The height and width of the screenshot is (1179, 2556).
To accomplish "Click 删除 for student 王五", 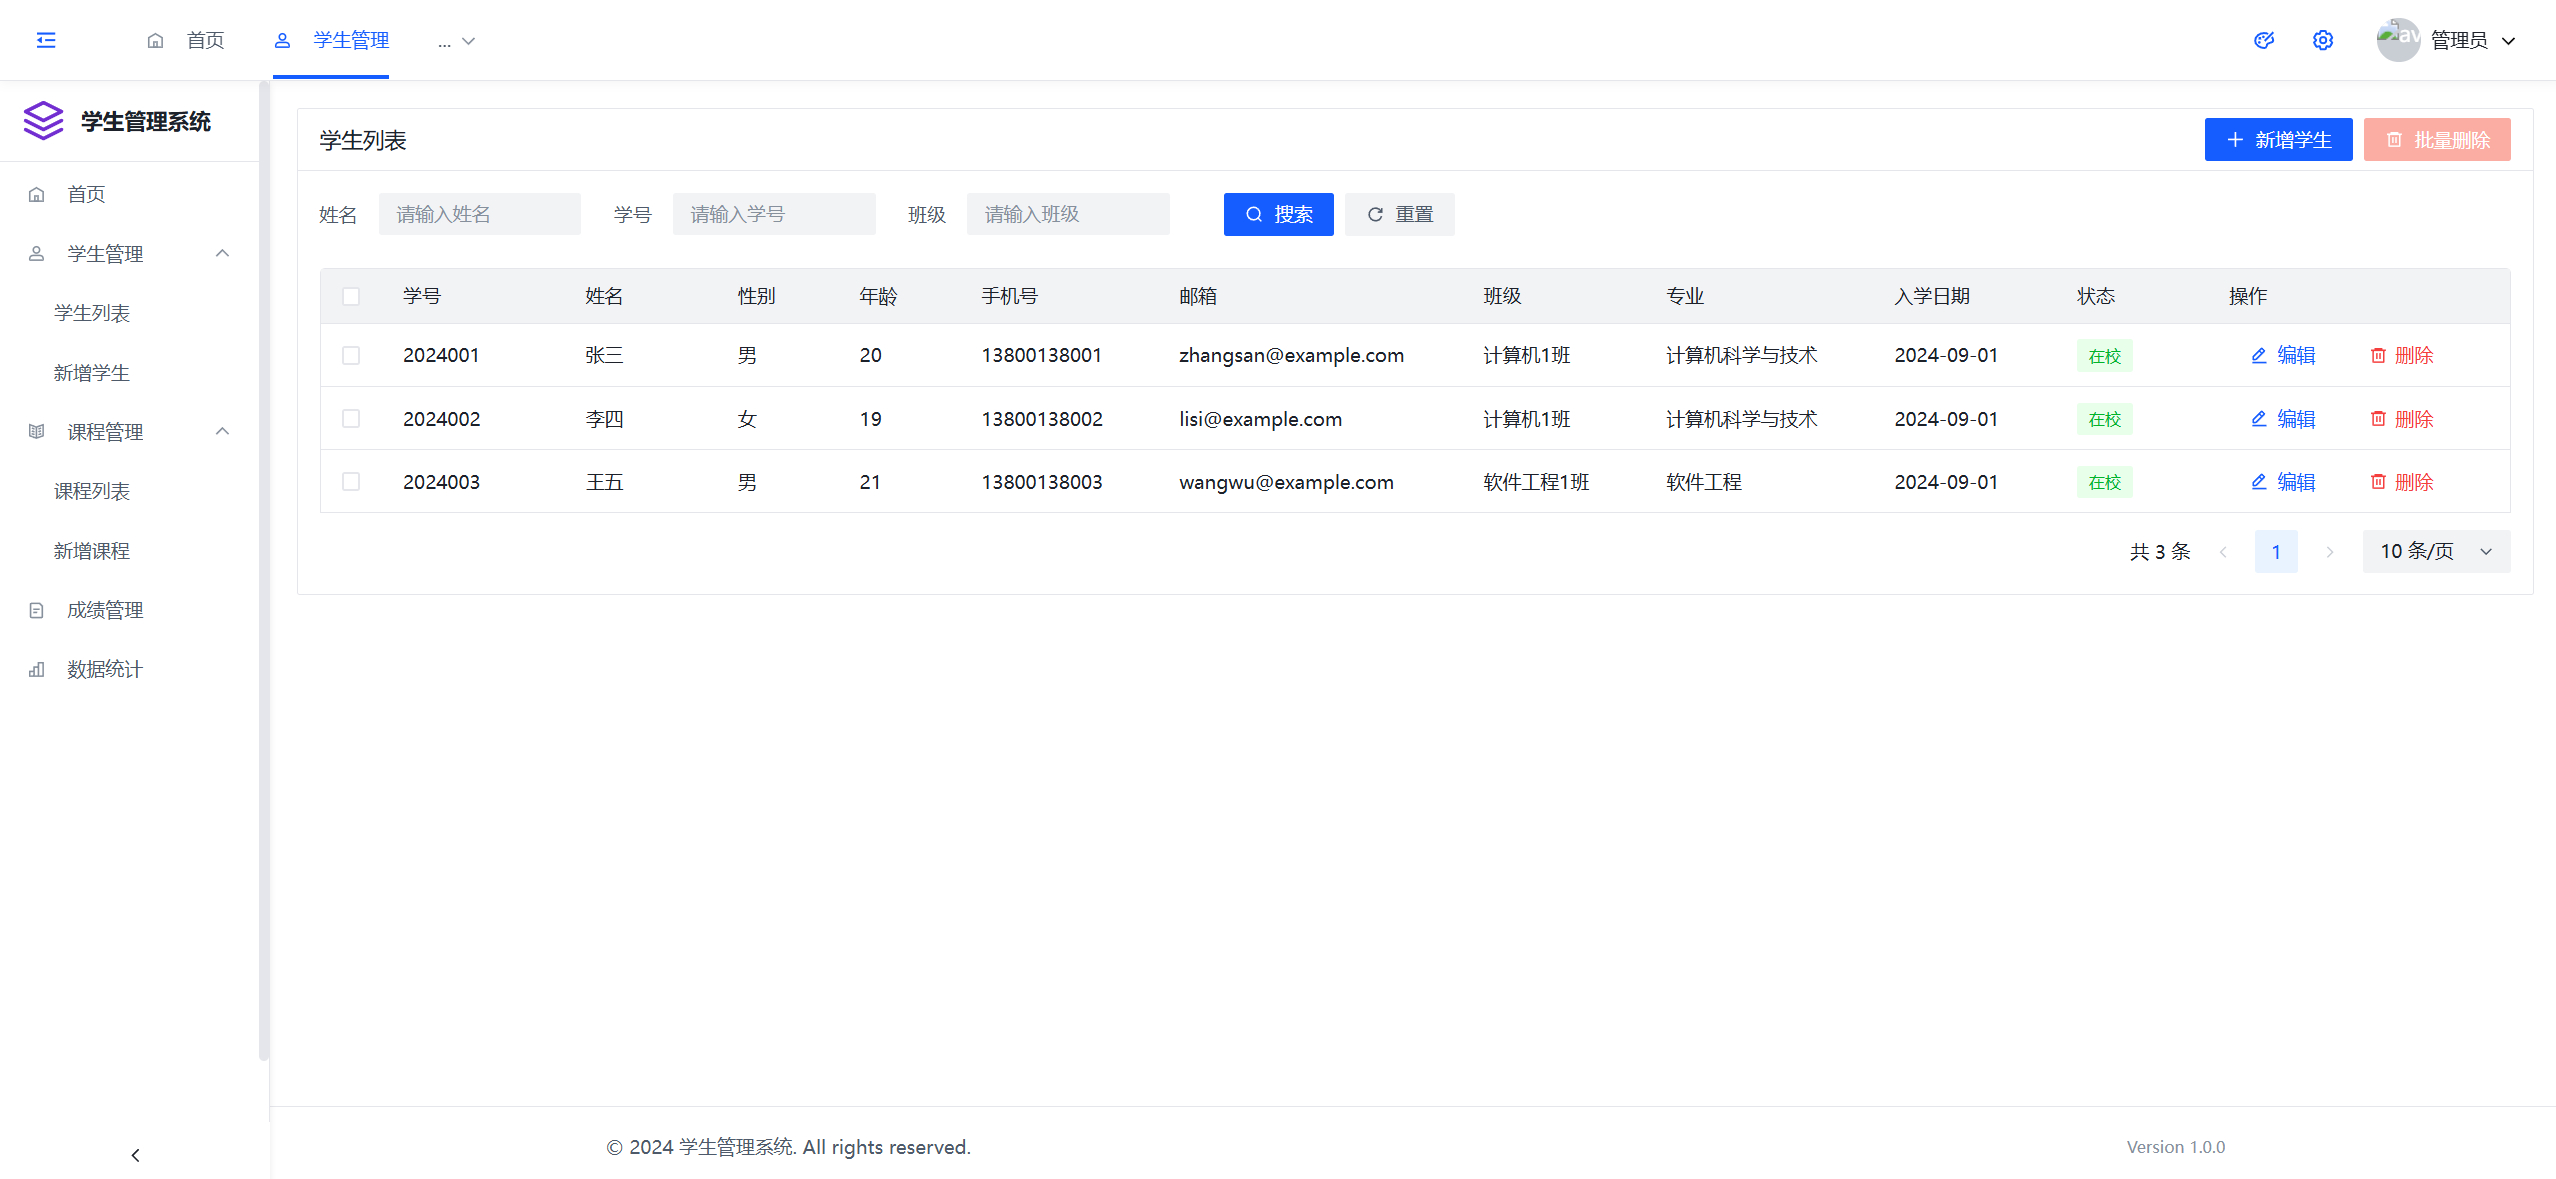I will tap(2402, 482).
